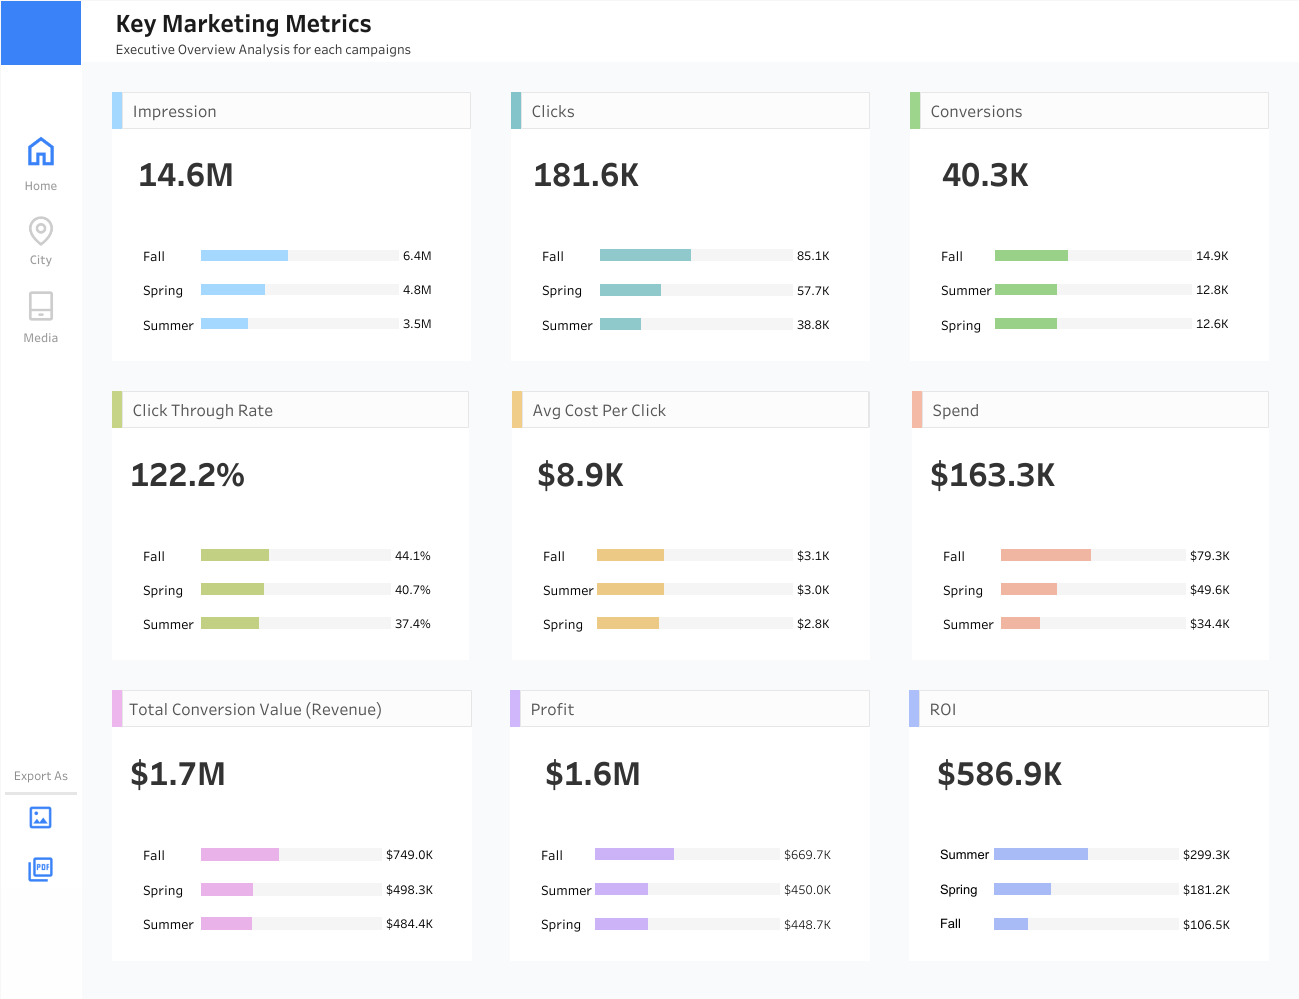Click the blue logo square top-left
The image size is (1299, 999).
[41, 33]
